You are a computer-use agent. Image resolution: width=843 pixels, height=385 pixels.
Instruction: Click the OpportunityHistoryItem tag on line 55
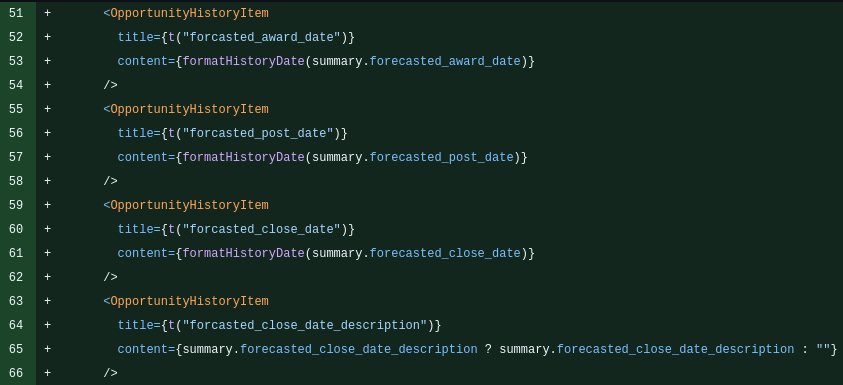(x=189, y=109)
